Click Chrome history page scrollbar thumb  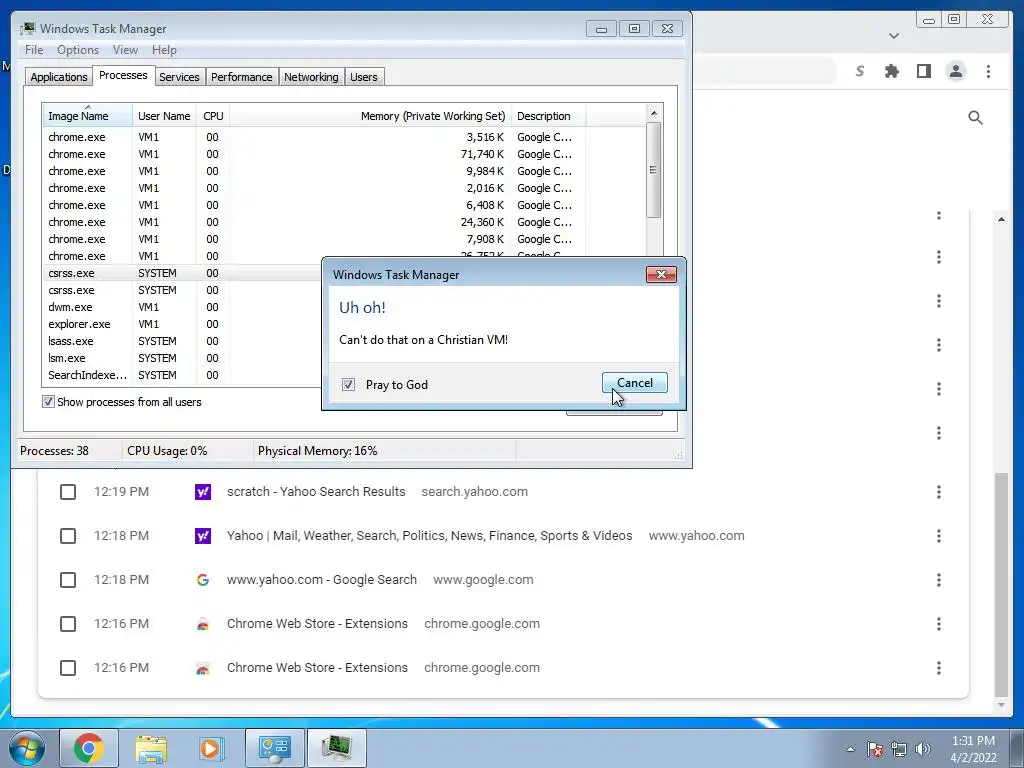point(1000,585)
